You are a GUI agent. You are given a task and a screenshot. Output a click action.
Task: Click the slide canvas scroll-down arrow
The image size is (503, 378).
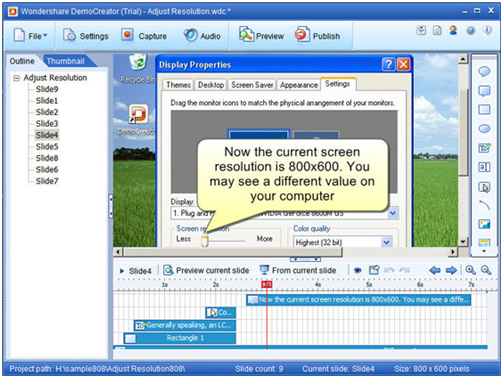463,242
